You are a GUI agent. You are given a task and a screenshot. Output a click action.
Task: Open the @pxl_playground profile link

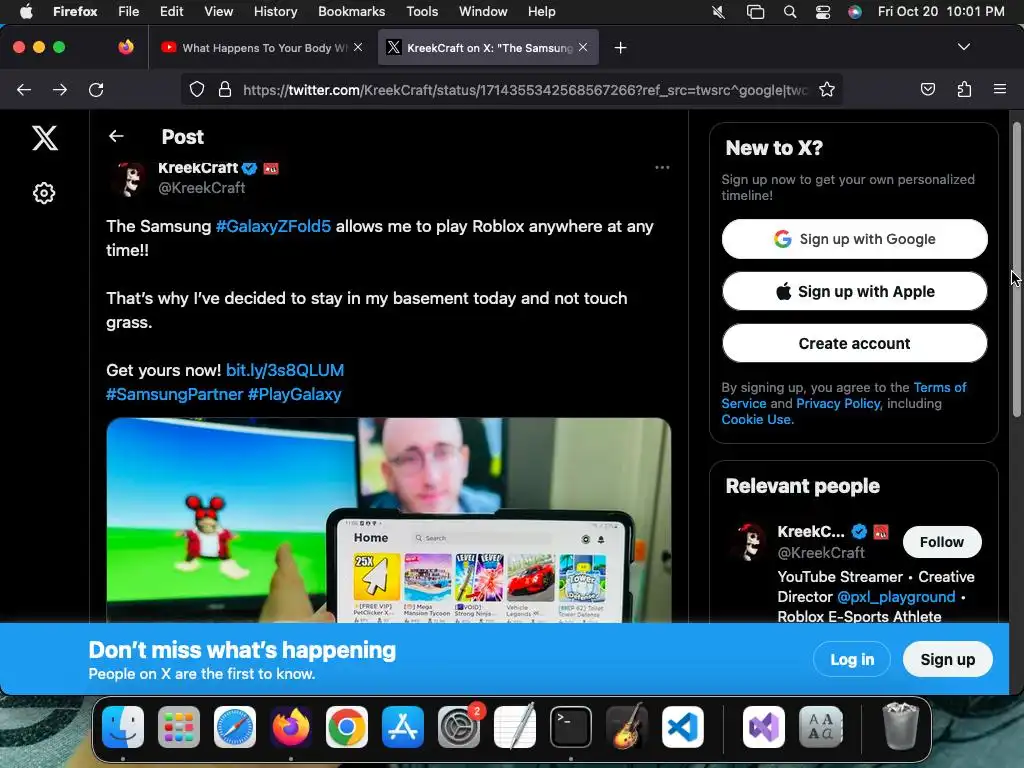(x=896, y=597)
